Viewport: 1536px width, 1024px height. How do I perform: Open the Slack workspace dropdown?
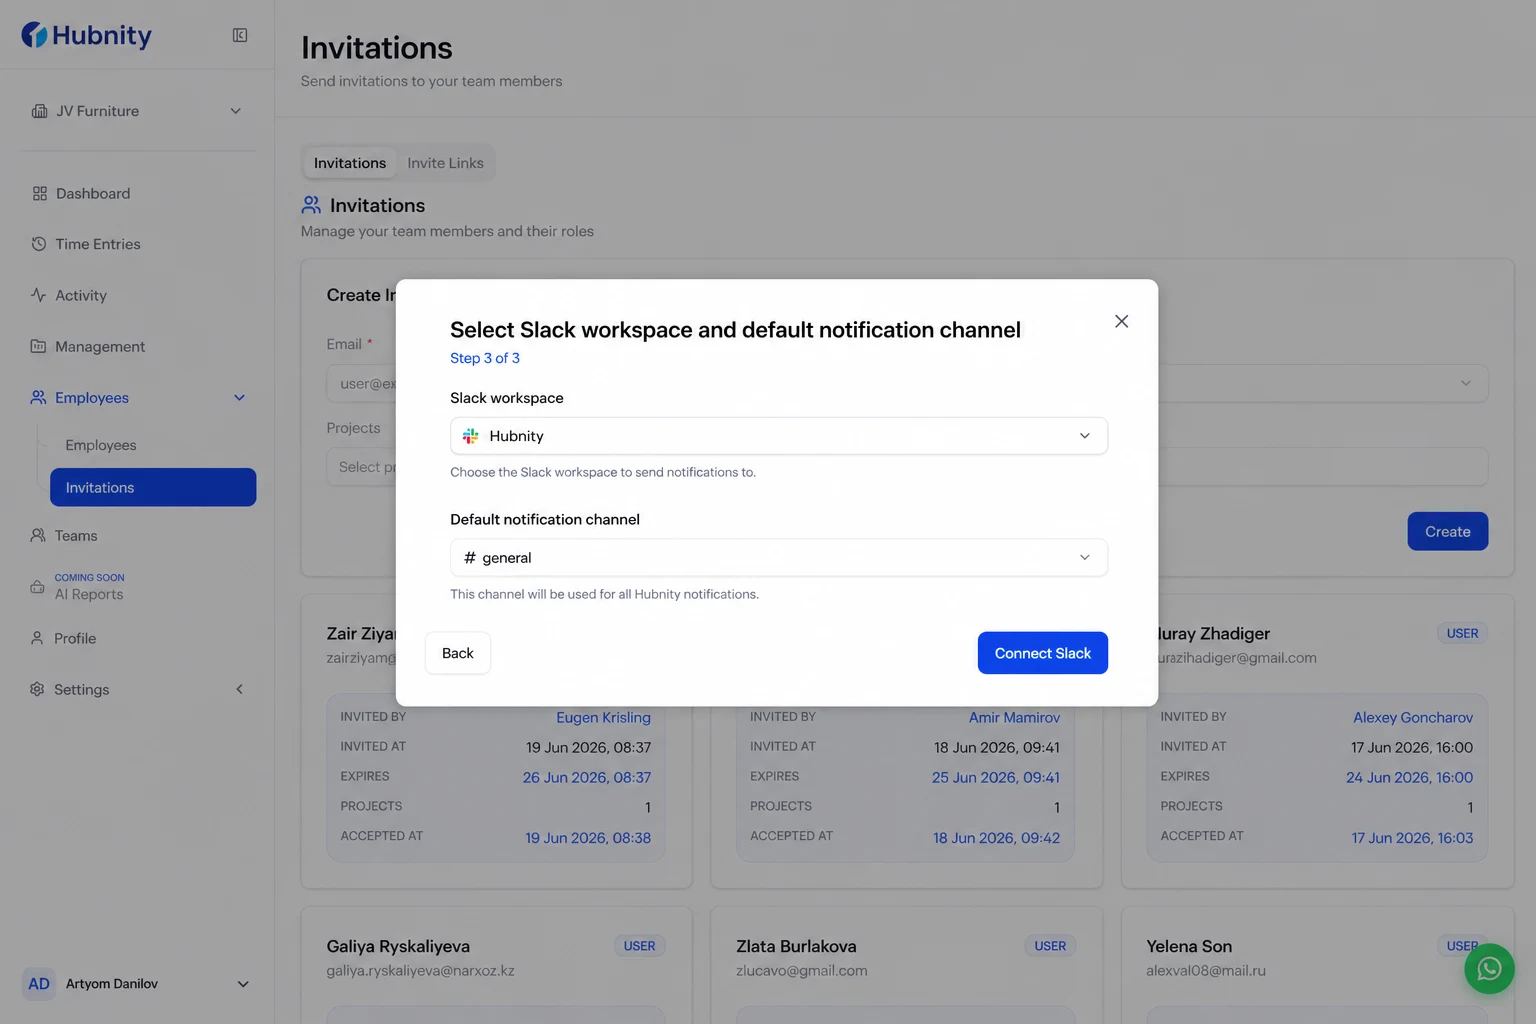(x=779, y=436)
